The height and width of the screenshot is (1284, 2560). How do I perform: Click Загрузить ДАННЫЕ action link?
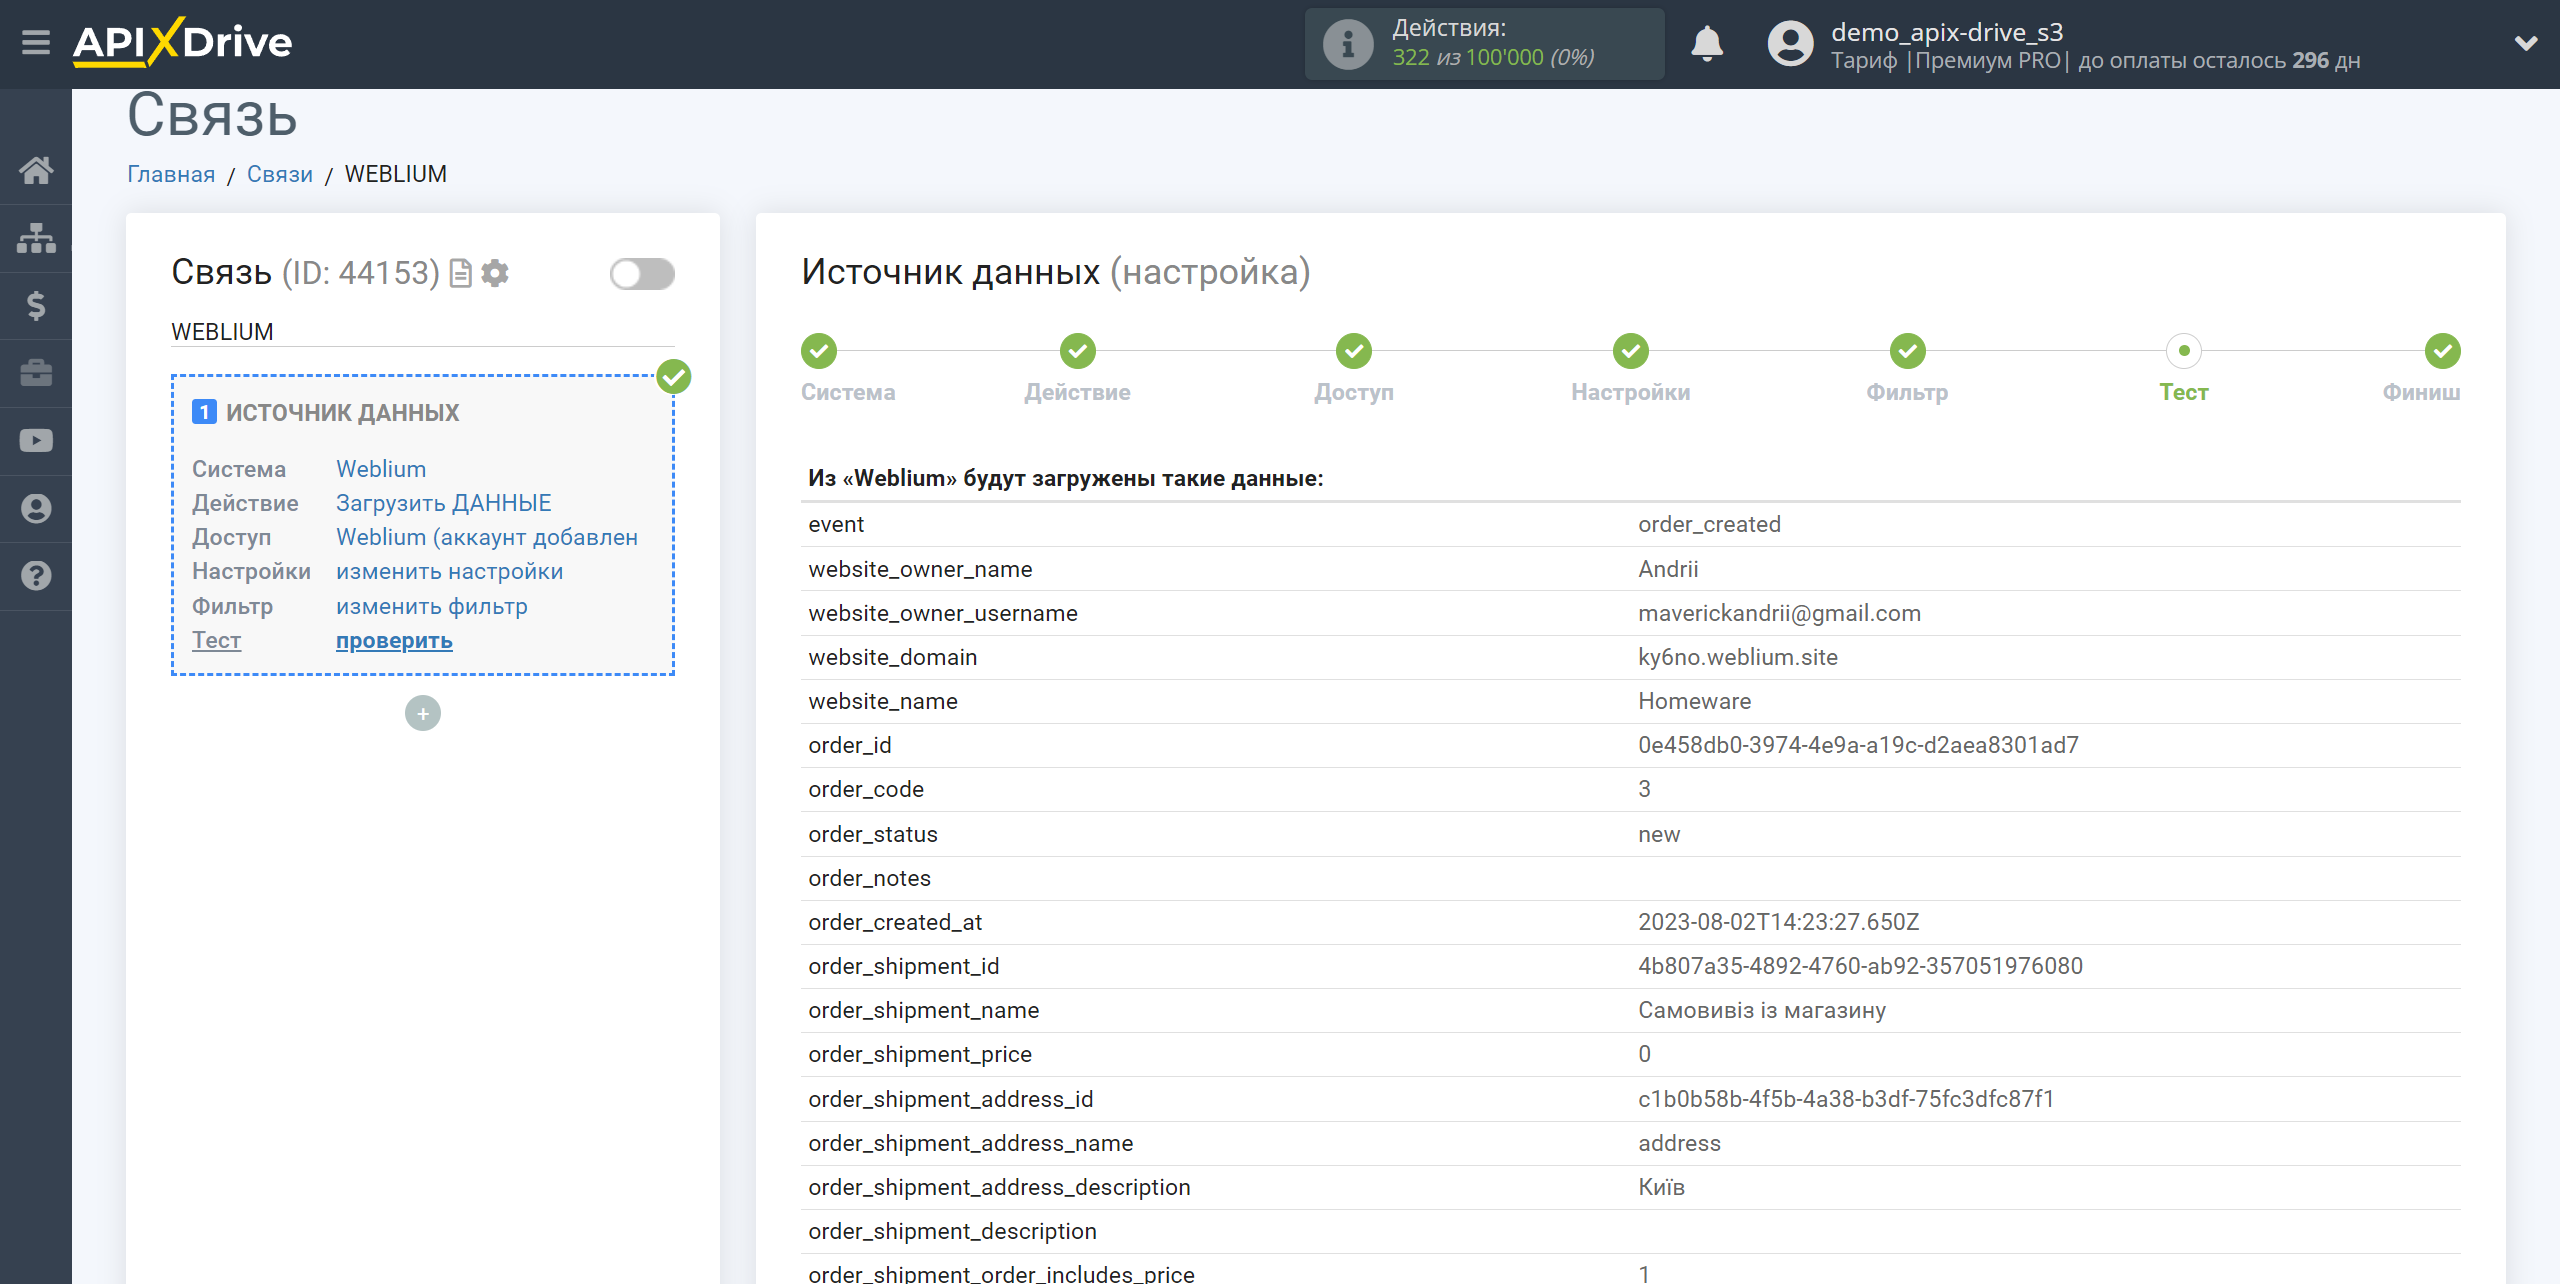tap(444, 503)
